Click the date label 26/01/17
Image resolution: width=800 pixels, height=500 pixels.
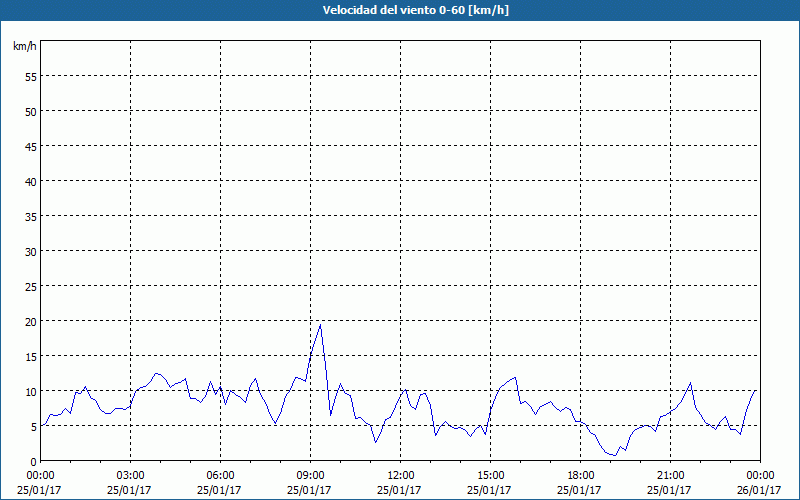(x=759, y=490)
